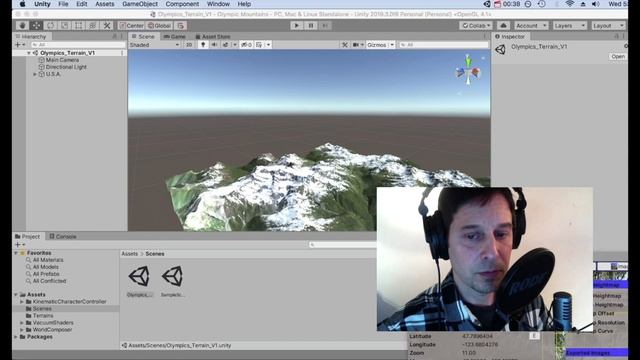Toggle scene lighting lightbulb icon
The image size is (640, 360).
[x=203, y=45]
